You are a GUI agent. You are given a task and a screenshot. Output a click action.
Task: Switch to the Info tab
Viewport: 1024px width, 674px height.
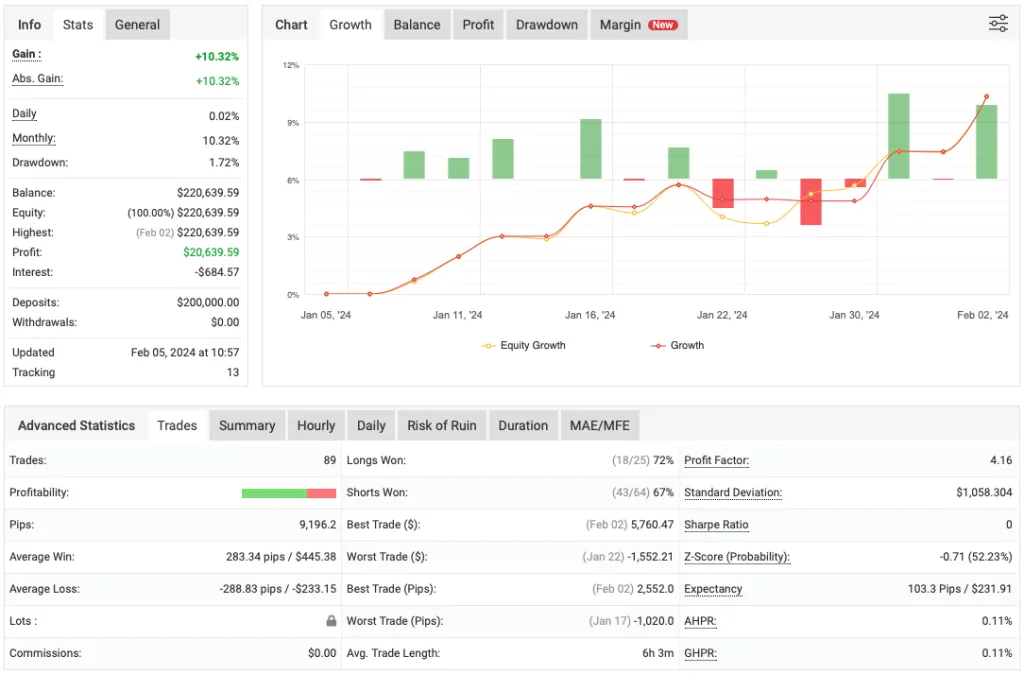tap(28, 24)
